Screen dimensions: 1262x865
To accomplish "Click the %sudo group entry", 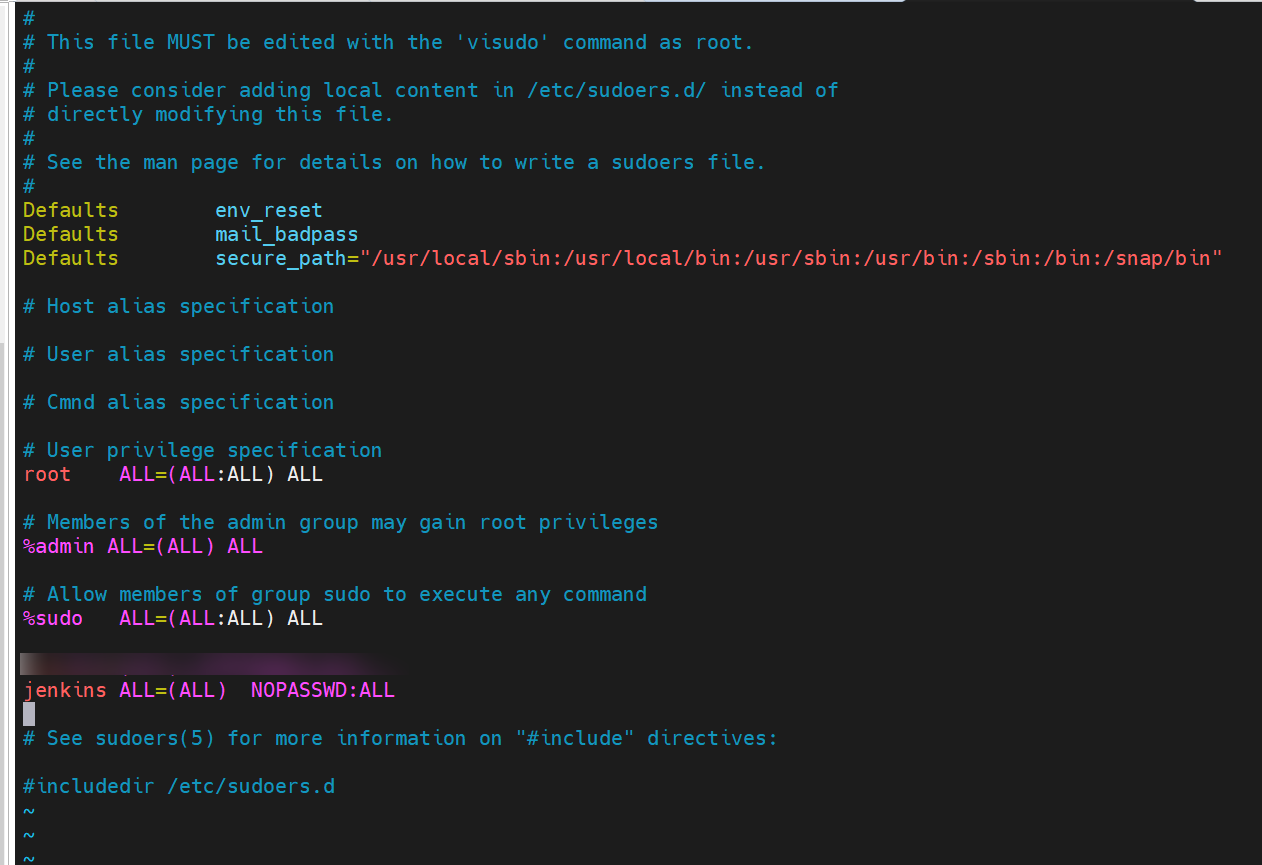I will point(52,618).
